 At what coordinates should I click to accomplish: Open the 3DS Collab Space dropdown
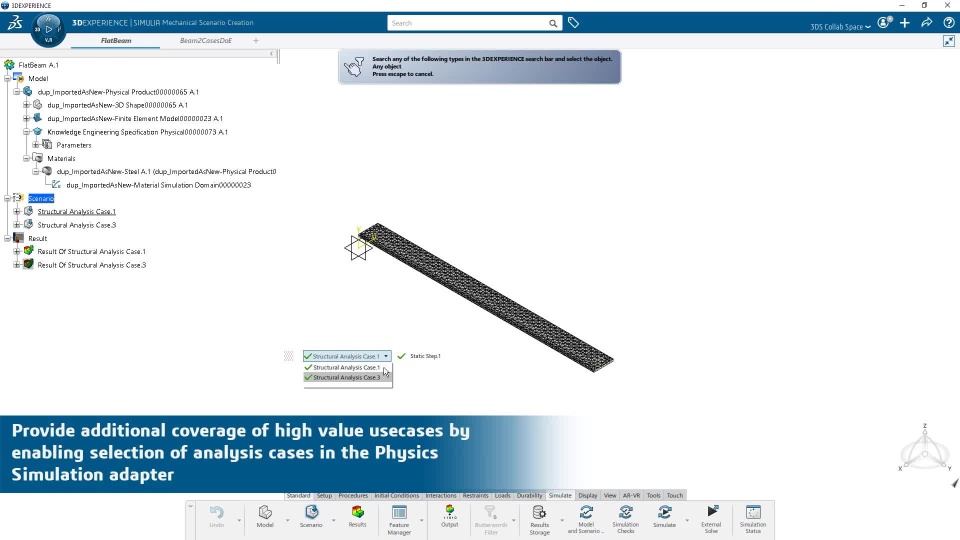click(x=840, y=27)
